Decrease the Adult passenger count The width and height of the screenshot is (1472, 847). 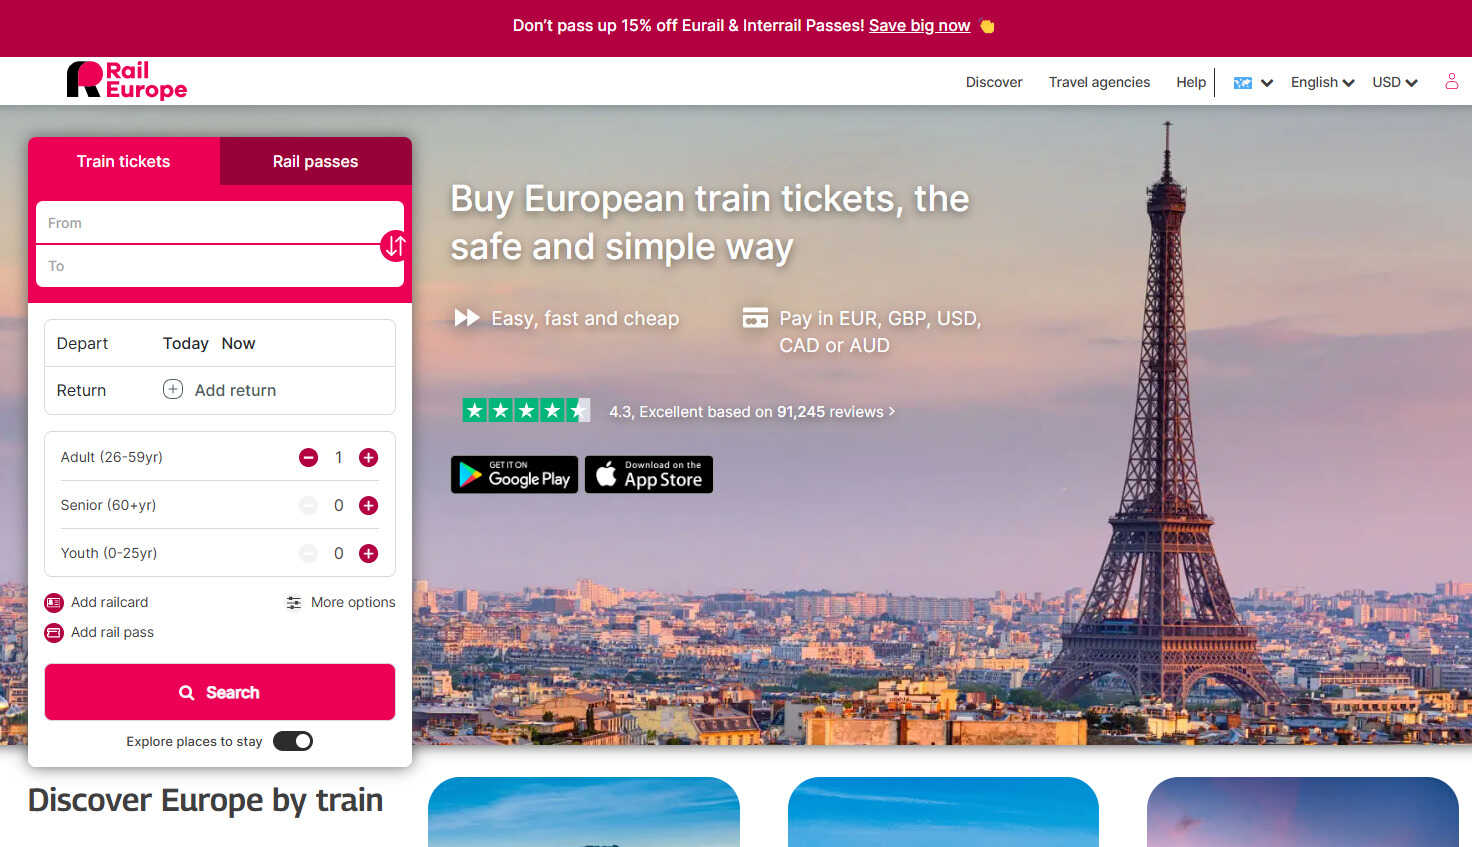(308, 458)
